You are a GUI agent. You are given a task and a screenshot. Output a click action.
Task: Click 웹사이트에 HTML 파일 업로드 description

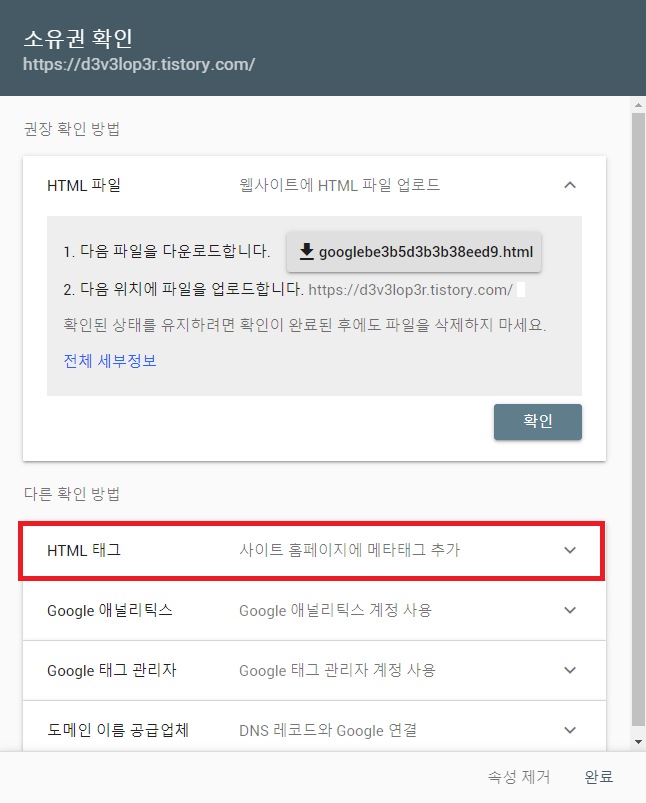coord(339,185)
